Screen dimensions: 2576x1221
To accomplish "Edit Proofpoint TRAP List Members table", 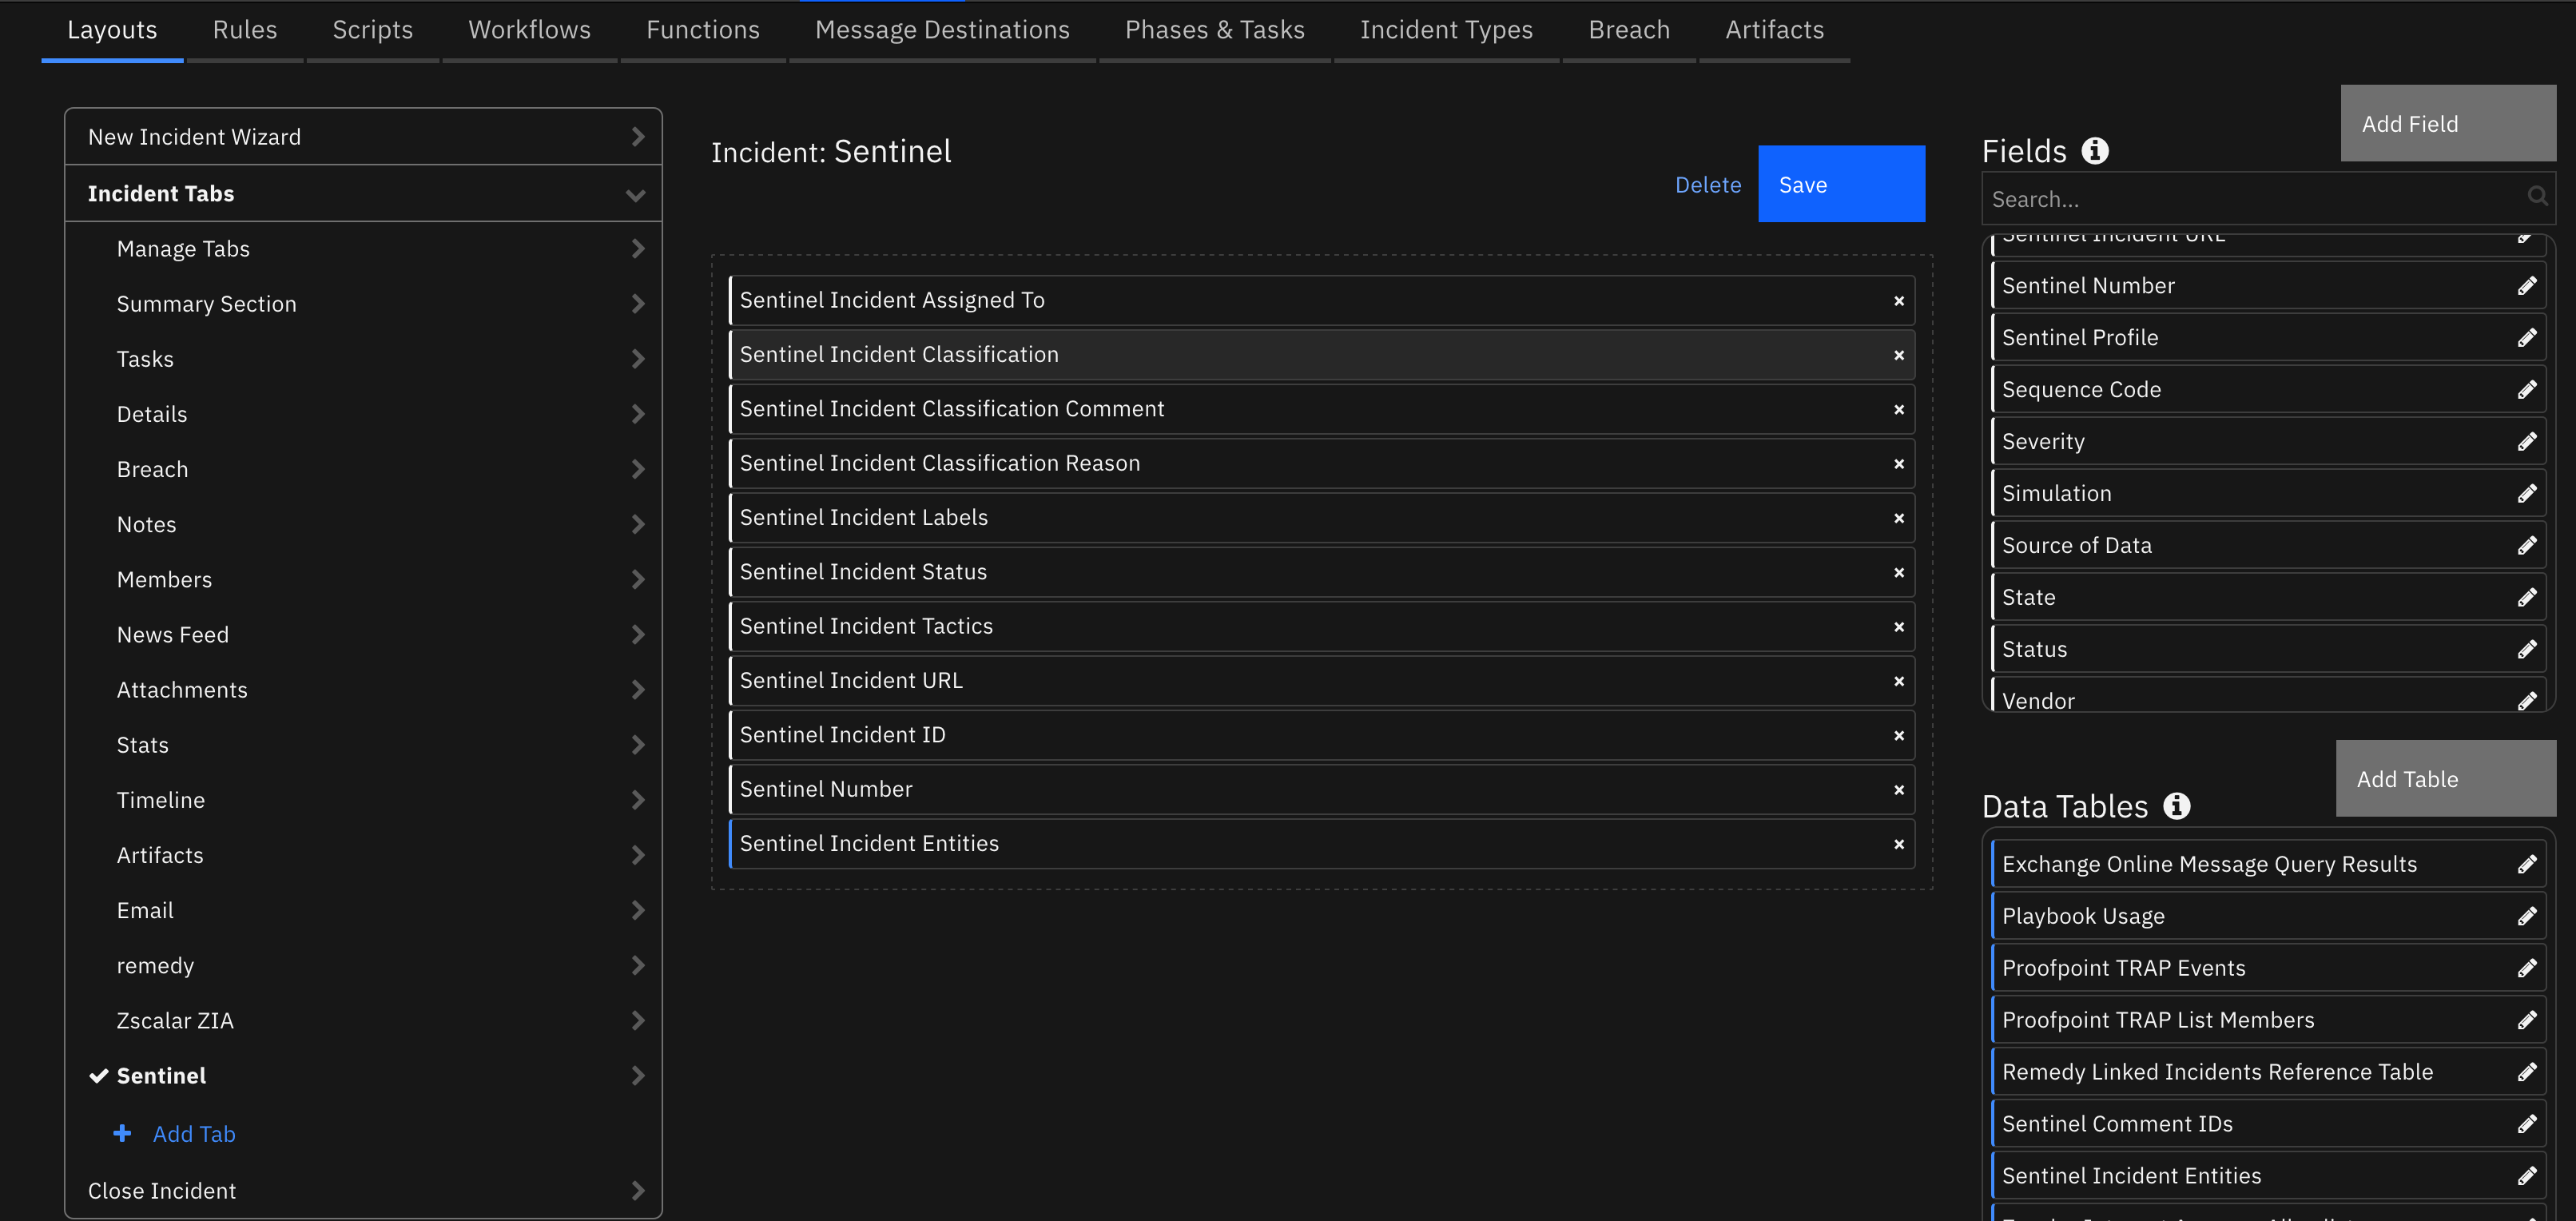I will coord(2526,1021).
